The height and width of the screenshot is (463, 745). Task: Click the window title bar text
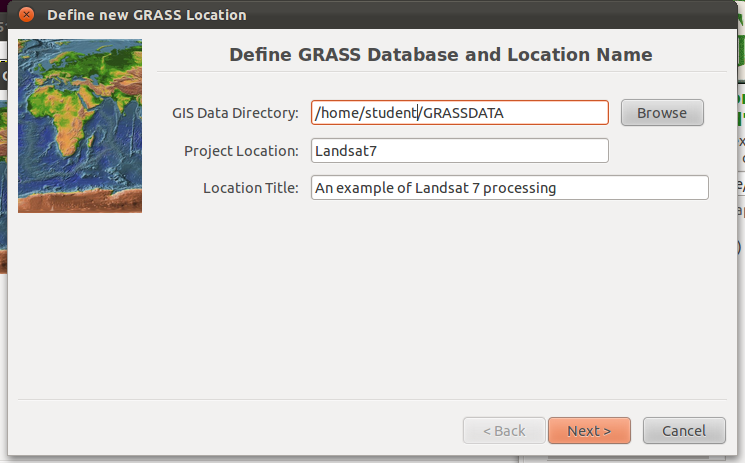[x=147, y=15]
